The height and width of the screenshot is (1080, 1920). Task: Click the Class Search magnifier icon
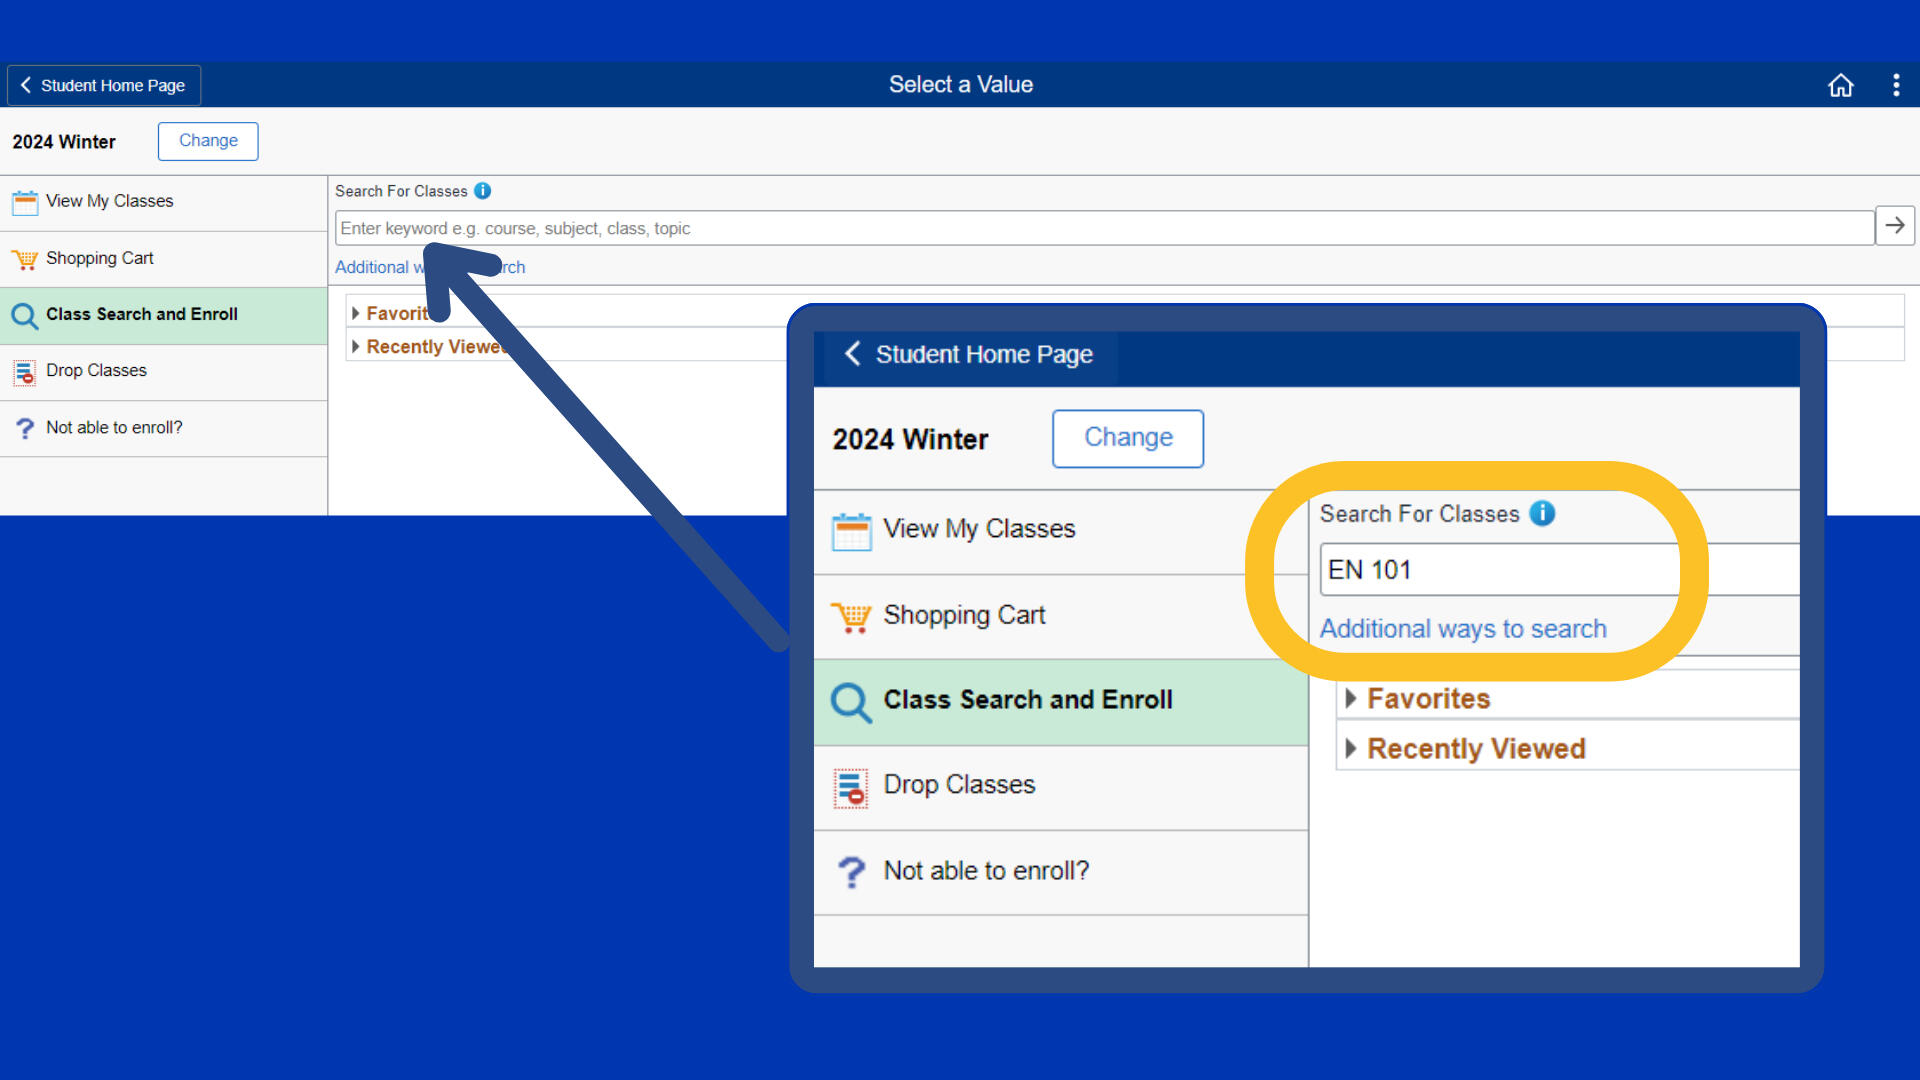[25, 316]
